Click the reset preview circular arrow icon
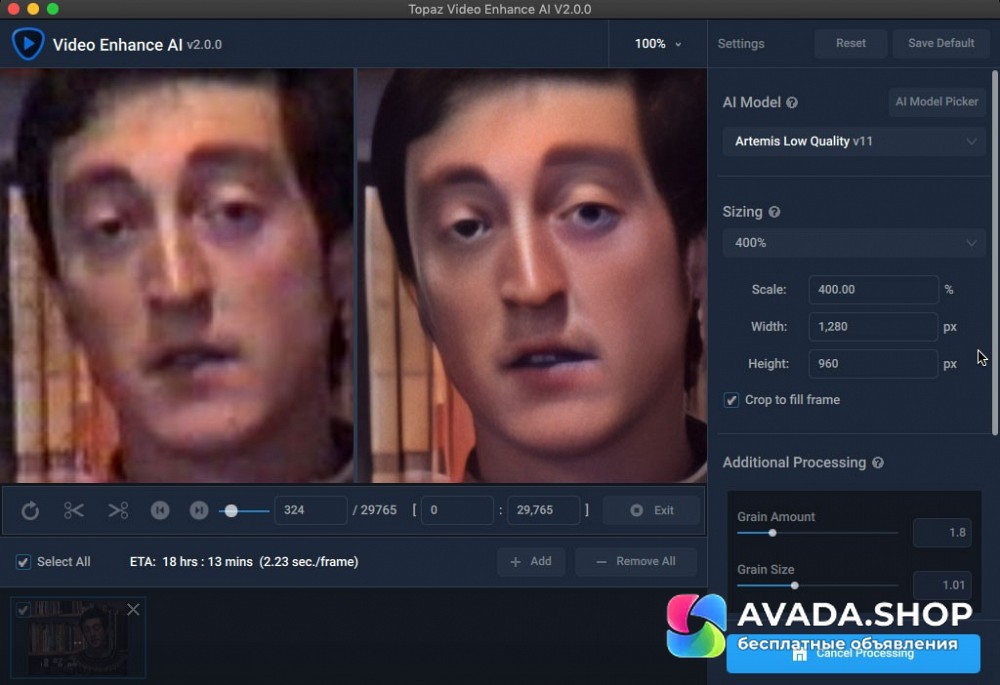Viewport: 1000px width, 685px height. [x=30, y=511]
